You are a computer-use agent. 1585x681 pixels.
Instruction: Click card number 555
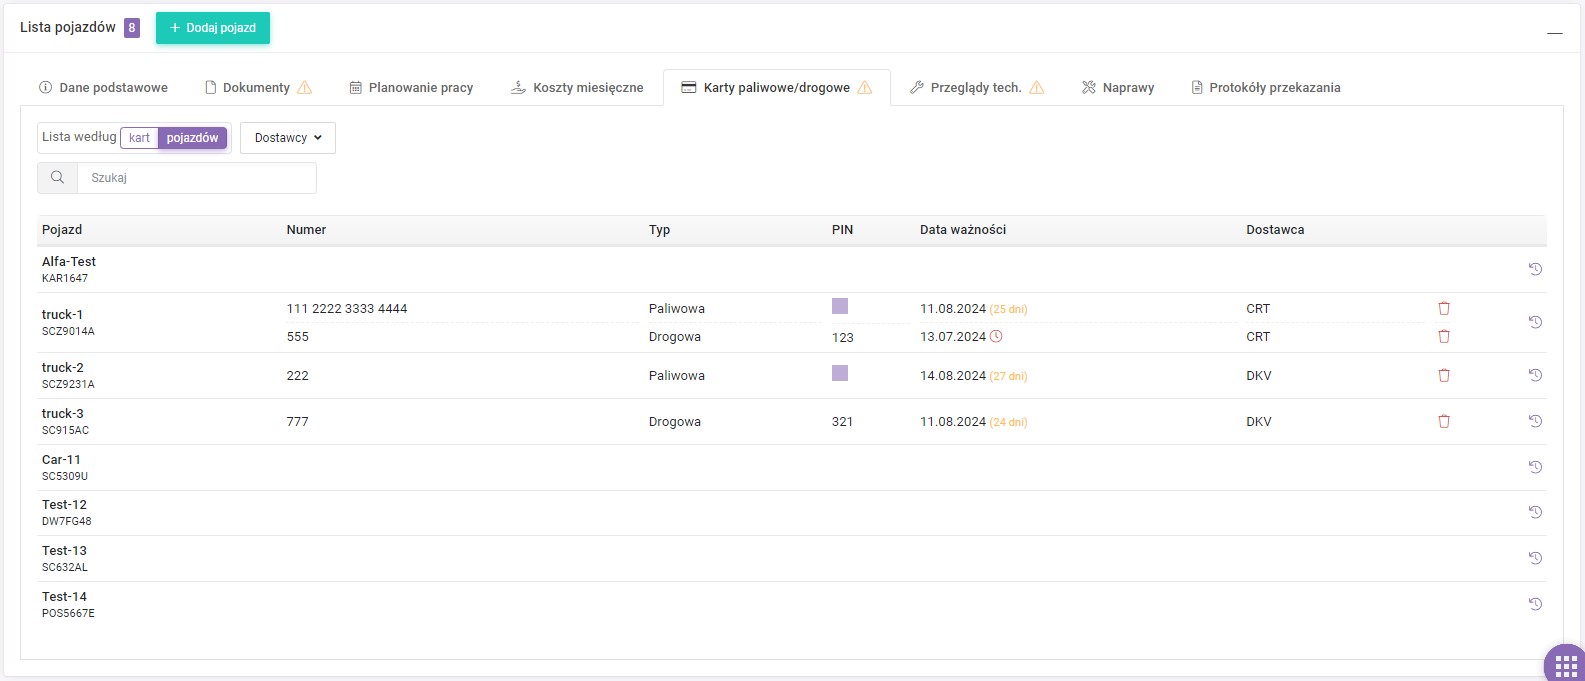pos(298,336)
